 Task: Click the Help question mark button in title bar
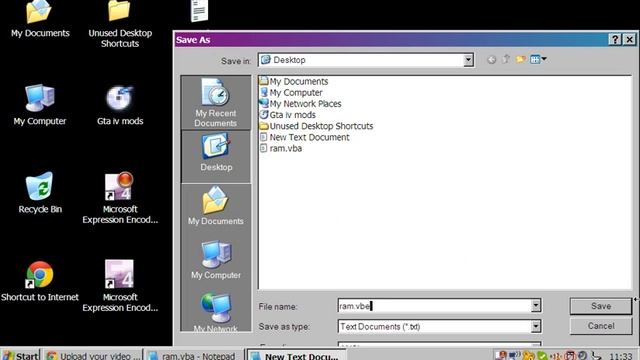pyautogui.click(x=615, y=40)
